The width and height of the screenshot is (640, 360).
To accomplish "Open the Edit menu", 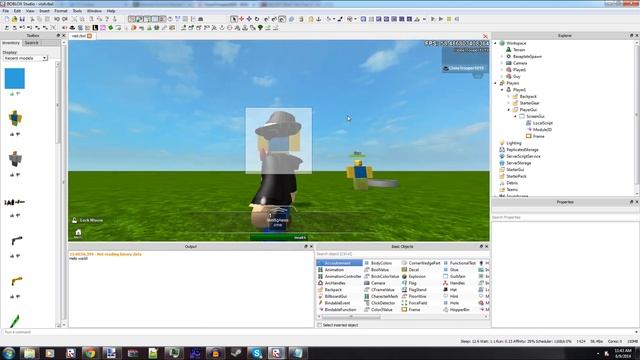I will tap(17, 11).
